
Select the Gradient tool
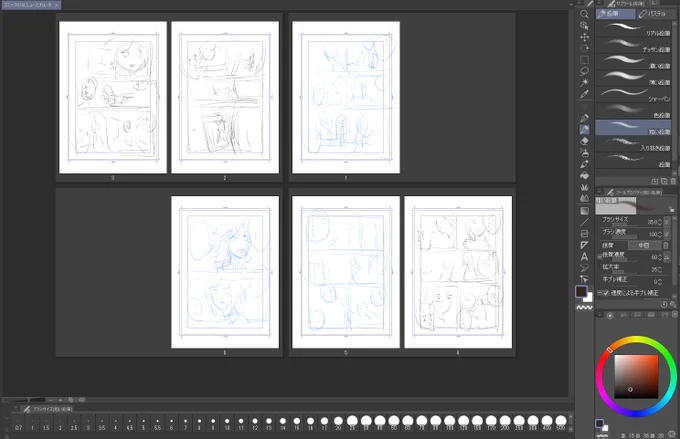click(584, 210)
